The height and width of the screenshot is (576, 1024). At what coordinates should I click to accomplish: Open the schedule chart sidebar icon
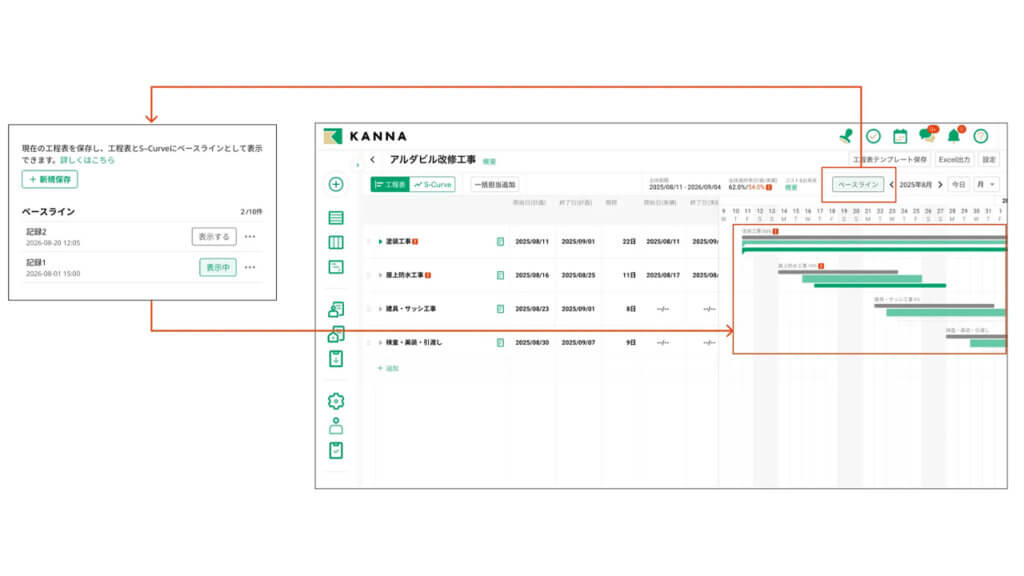336,267
